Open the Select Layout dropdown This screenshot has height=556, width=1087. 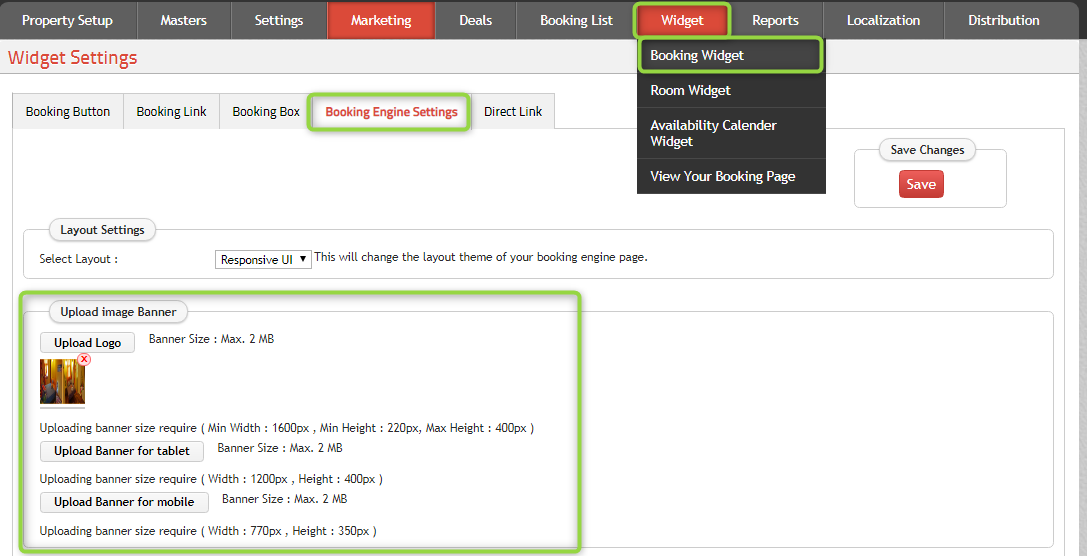263,260
